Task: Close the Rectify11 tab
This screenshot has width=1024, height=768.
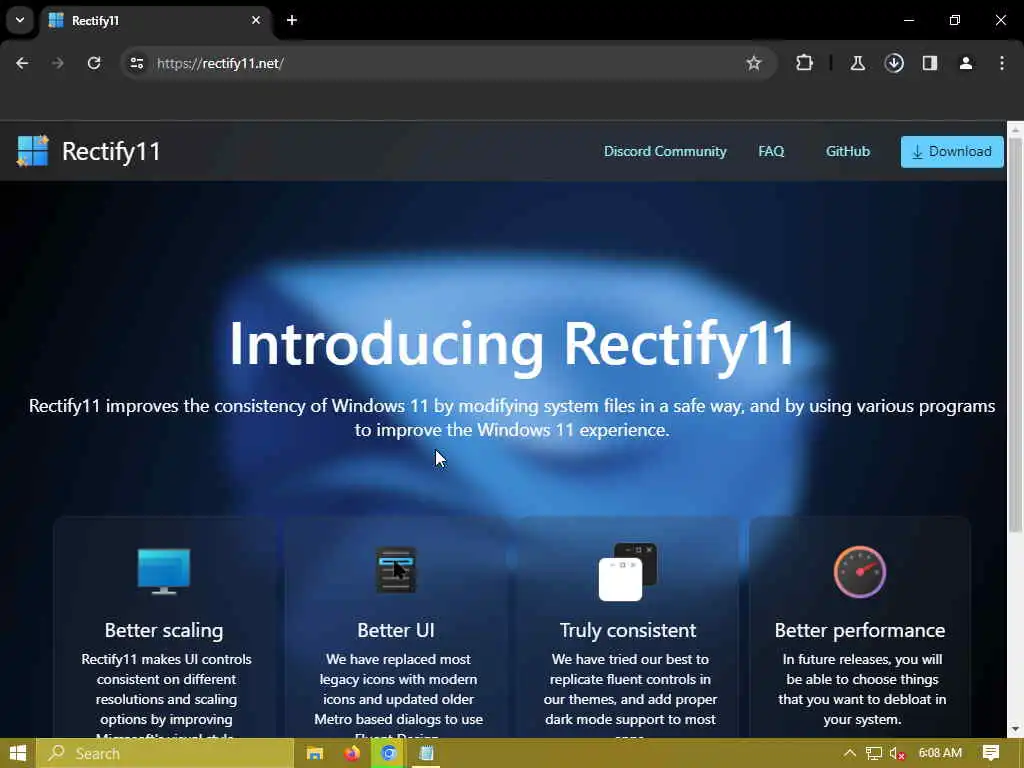Action: click(256, 20)
